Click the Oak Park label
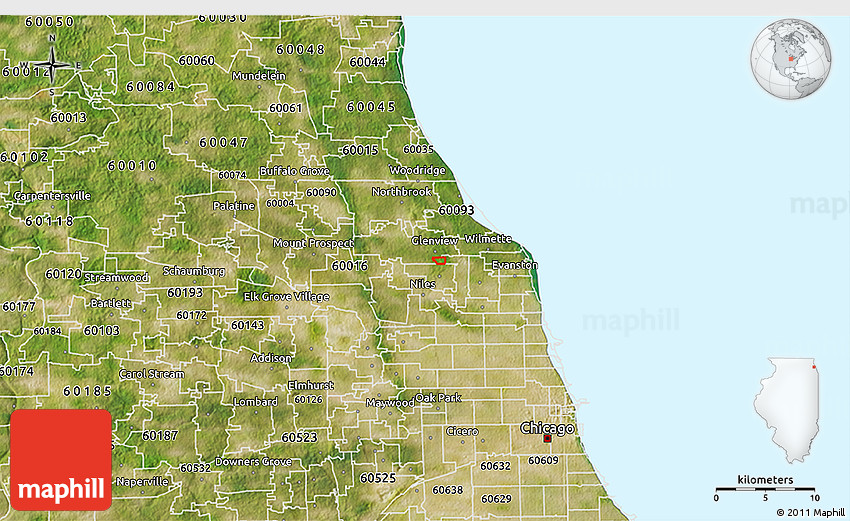 [438, 397]
